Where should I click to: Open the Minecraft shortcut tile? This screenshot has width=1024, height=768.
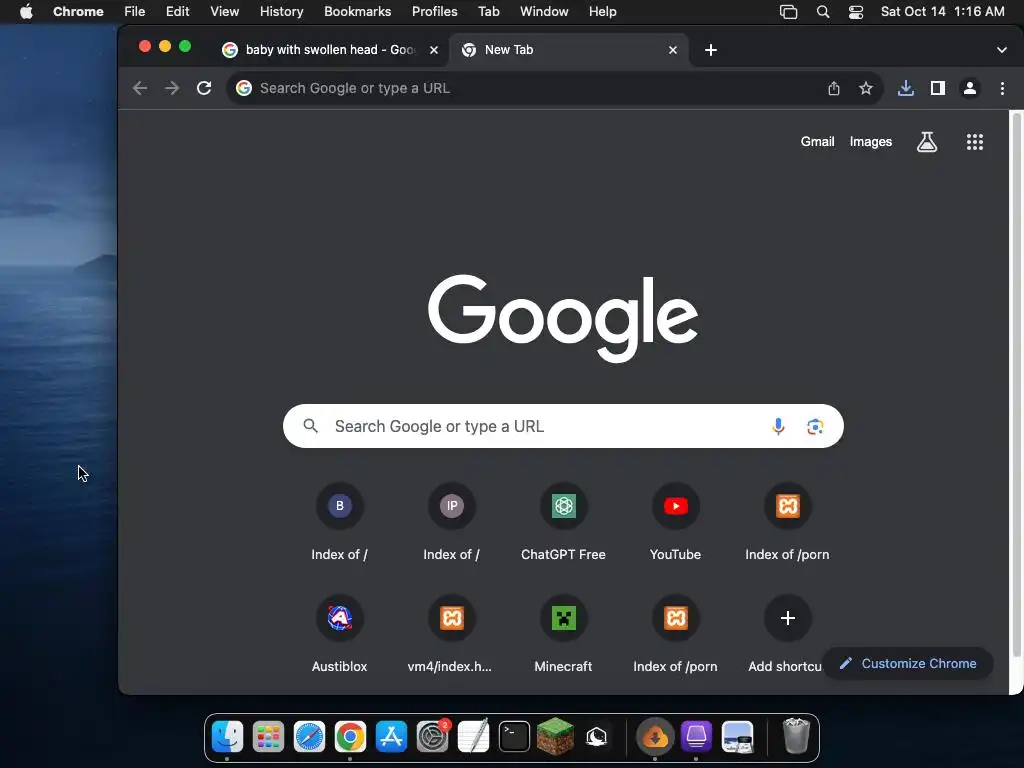pyautogui.click(x=563, y=635)
